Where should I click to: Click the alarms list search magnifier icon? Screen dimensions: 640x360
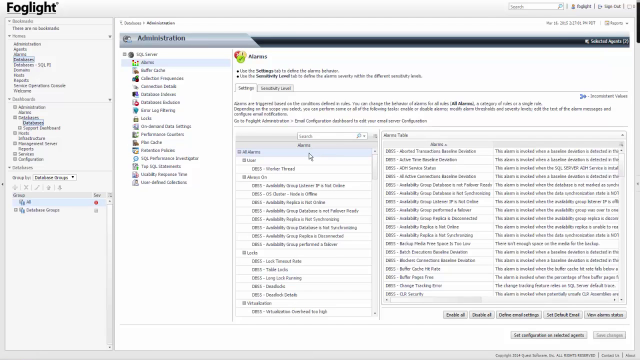(x=359, y=136)
